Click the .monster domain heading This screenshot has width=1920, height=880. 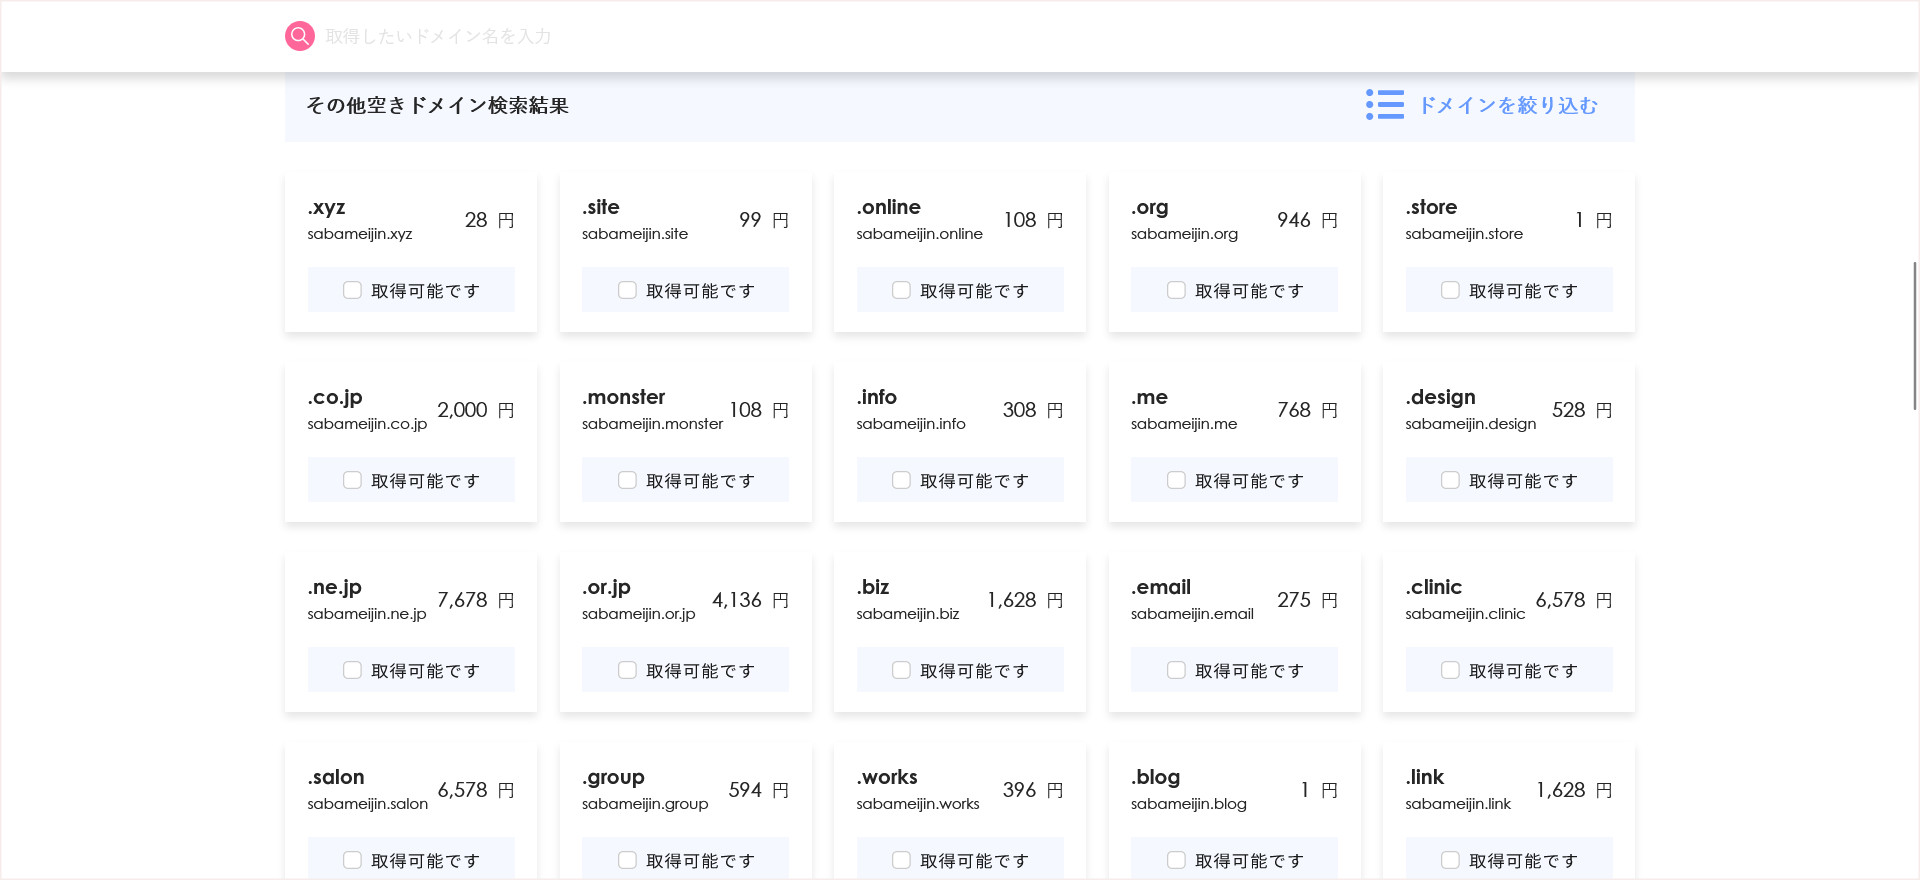[x=623, y=397]
